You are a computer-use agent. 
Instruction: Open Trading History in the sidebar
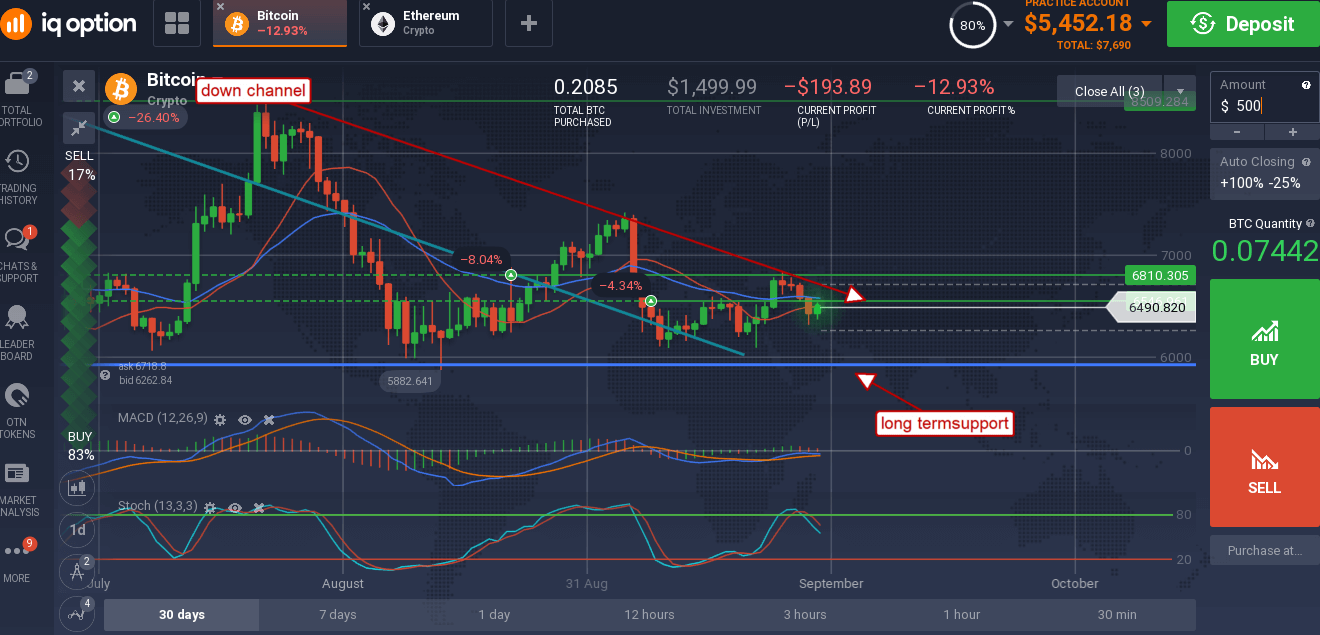point(19,177)
